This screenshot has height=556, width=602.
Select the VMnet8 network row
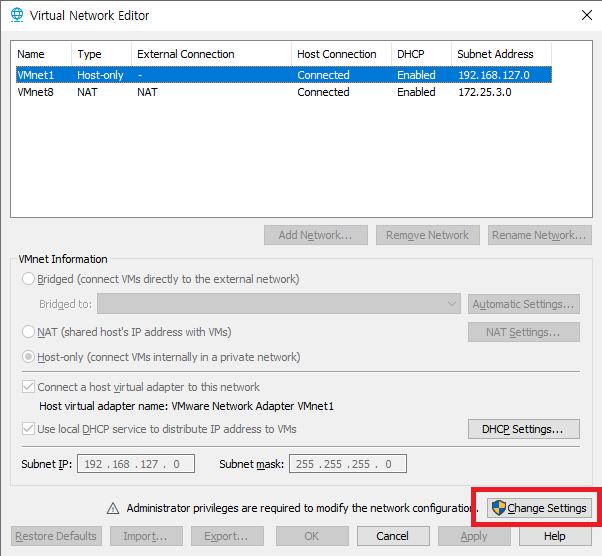point(284,92)
